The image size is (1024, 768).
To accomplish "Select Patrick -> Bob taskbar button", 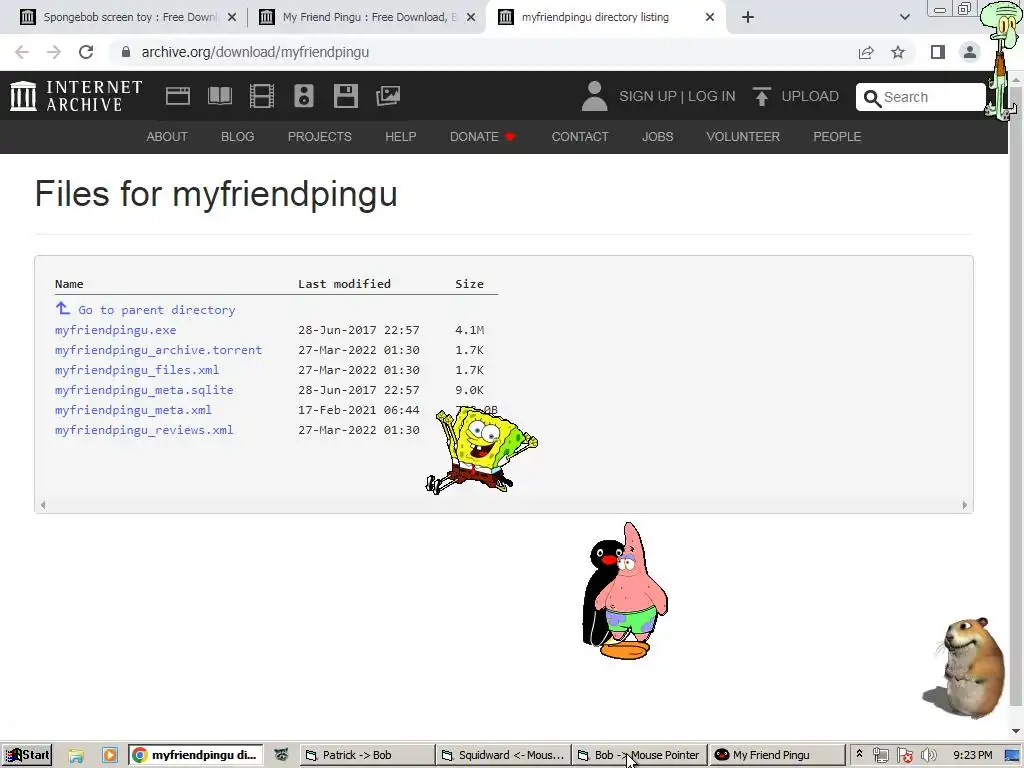I will (366, 755).
